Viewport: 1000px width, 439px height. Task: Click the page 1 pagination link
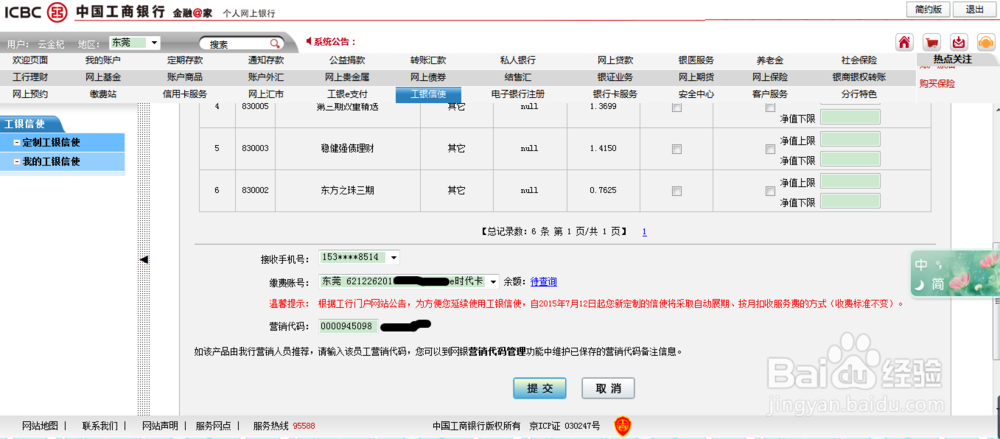(644, 232)
